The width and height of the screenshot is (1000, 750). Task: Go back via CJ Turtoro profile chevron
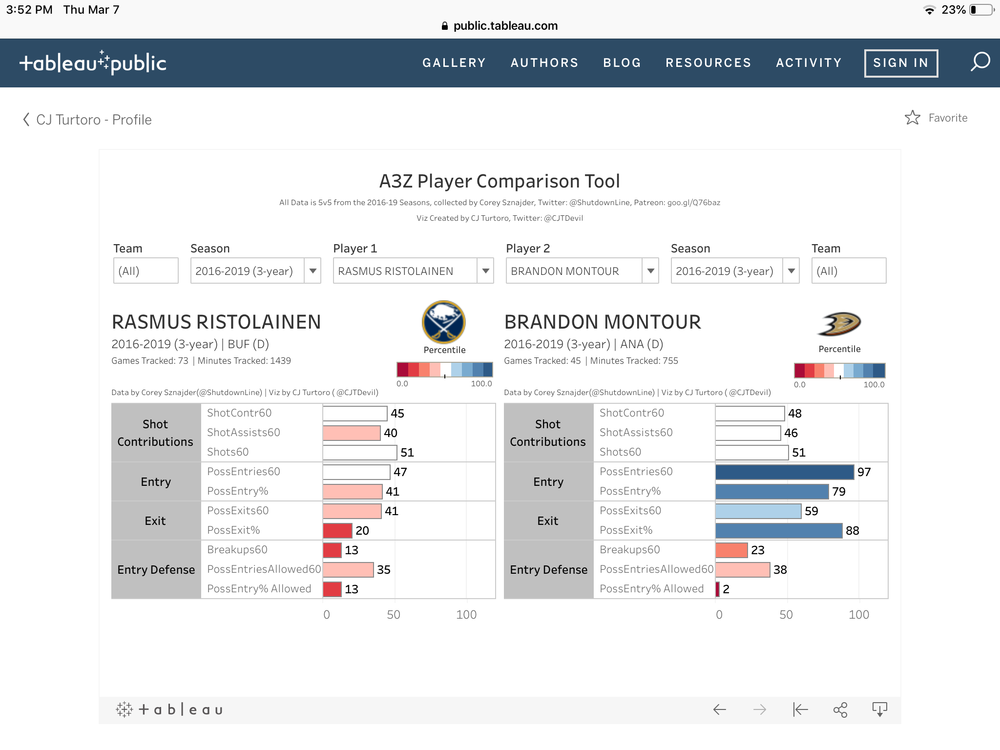(x=26, y=119)
